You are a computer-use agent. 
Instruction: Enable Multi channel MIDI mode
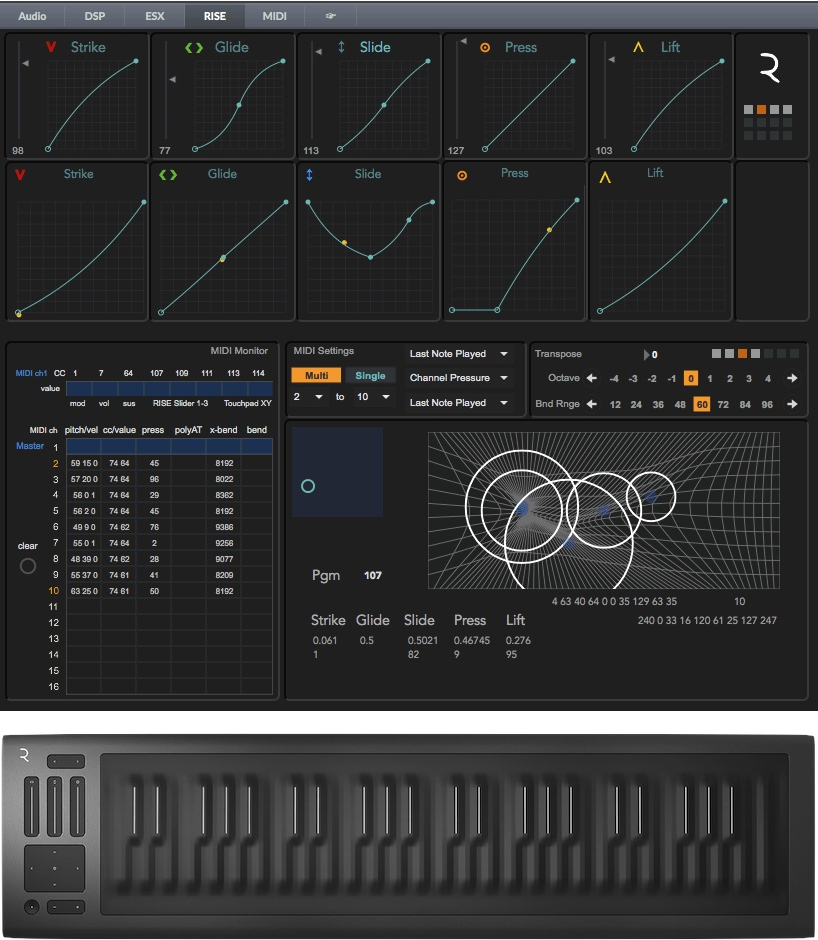316,375
